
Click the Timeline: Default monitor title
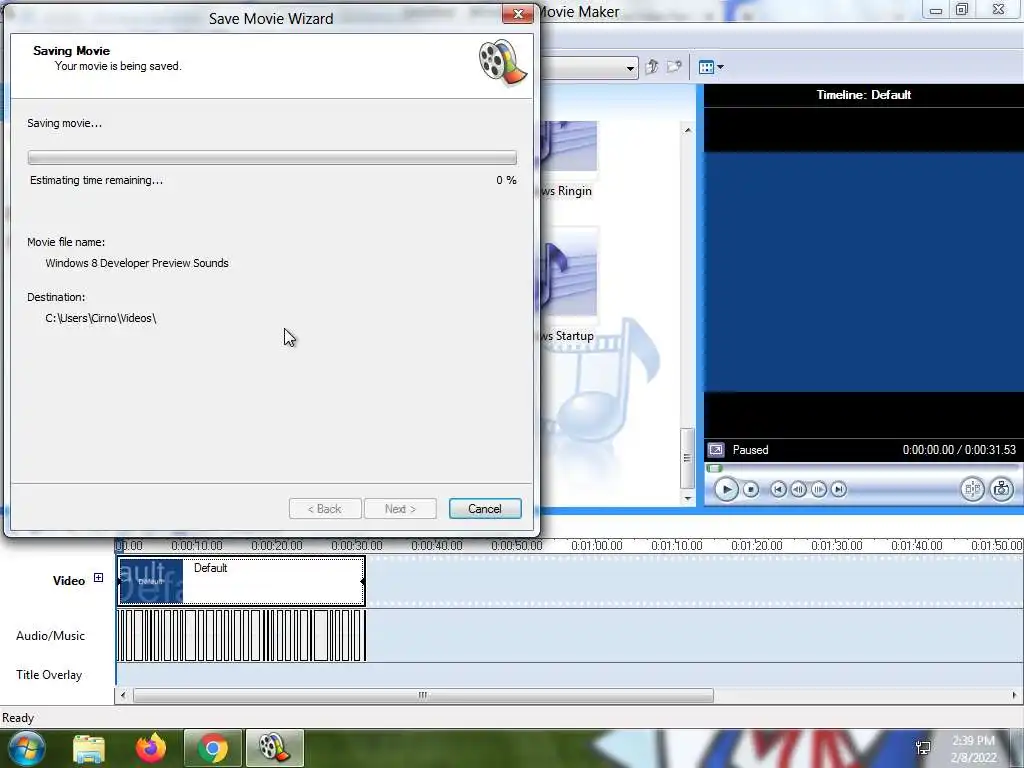coord(863,95)
